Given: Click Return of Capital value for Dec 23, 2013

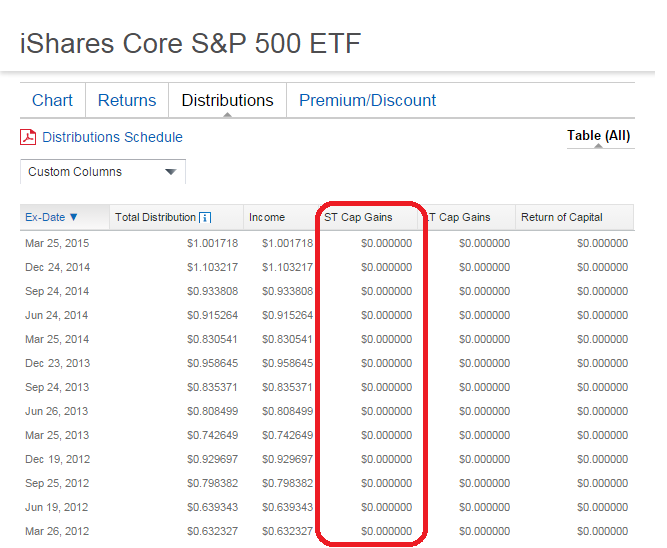Looking at the screenshot, I should [603, 363].
